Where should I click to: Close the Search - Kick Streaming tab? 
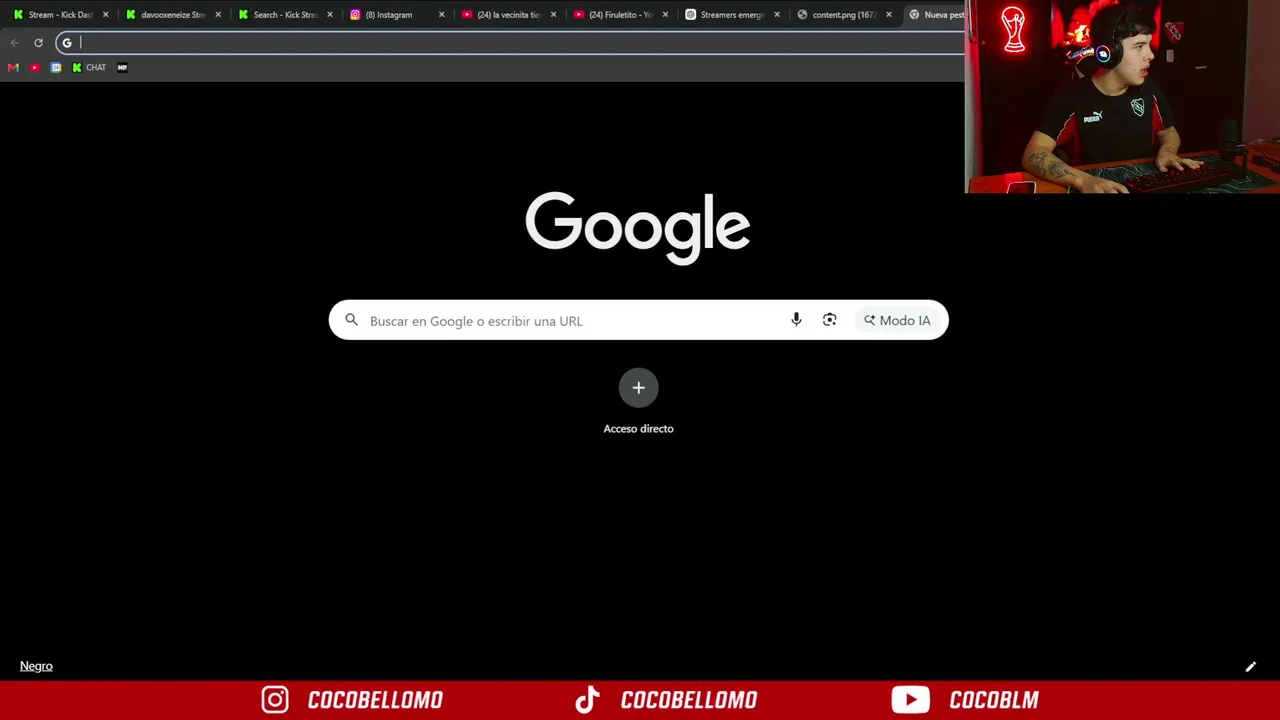330,15
